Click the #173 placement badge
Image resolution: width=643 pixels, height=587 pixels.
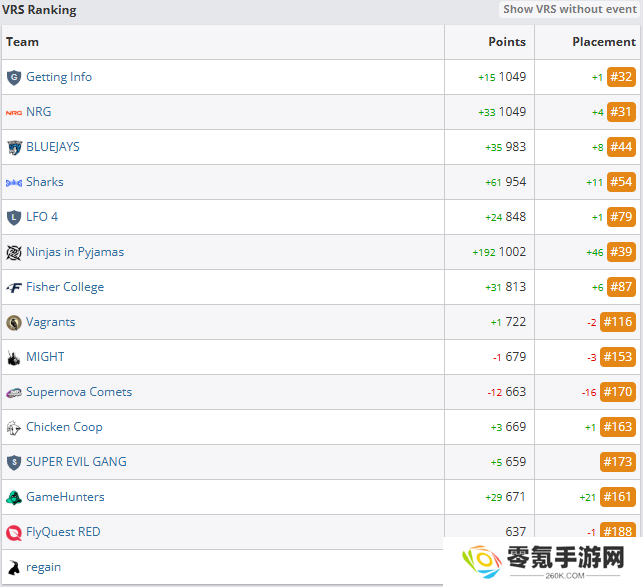[618, 462]
